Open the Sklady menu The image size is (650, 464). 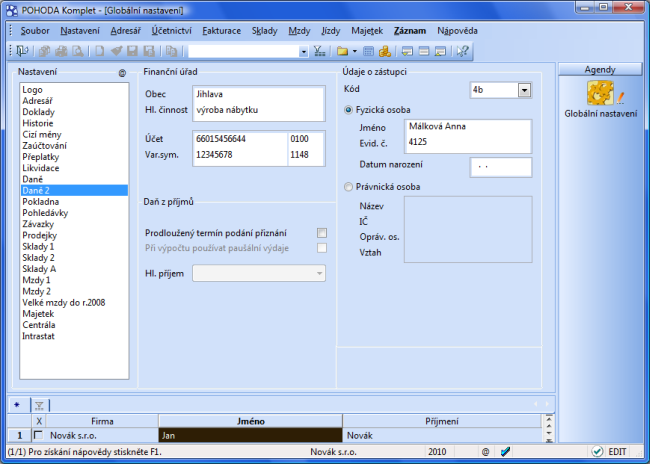(264, 31)
